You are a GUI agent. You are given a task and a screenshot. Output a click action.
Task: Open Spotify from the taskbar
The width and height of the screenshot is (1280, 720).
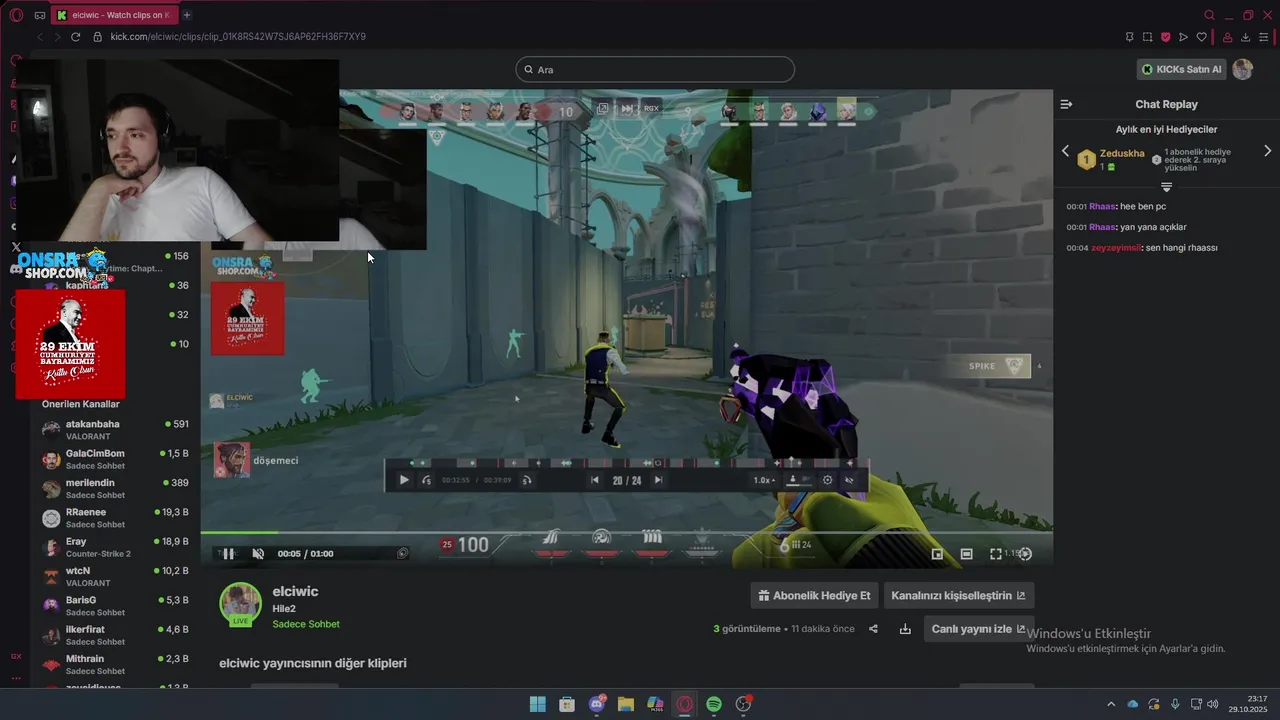pos(714,704)
